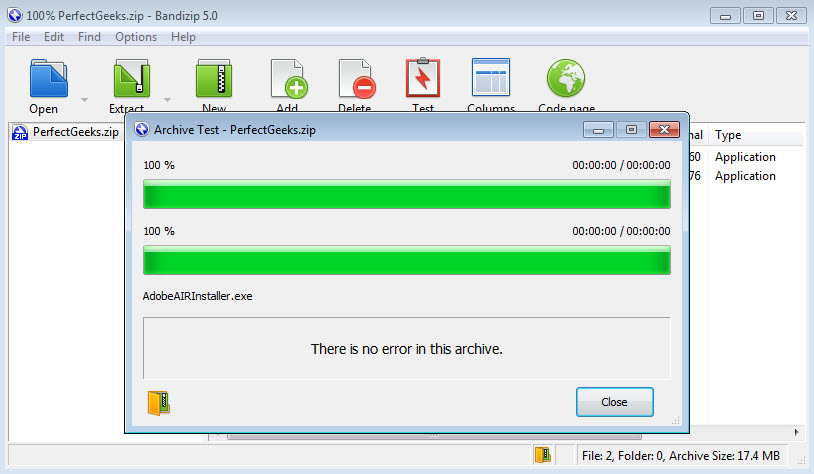Open the Options menu
Screen dimensions: 814x474
click(136, 37)
